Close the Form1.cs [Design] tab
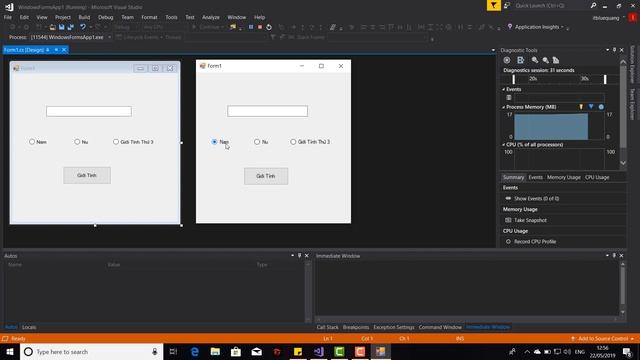 pyautogui.click(x=64, y=50)
